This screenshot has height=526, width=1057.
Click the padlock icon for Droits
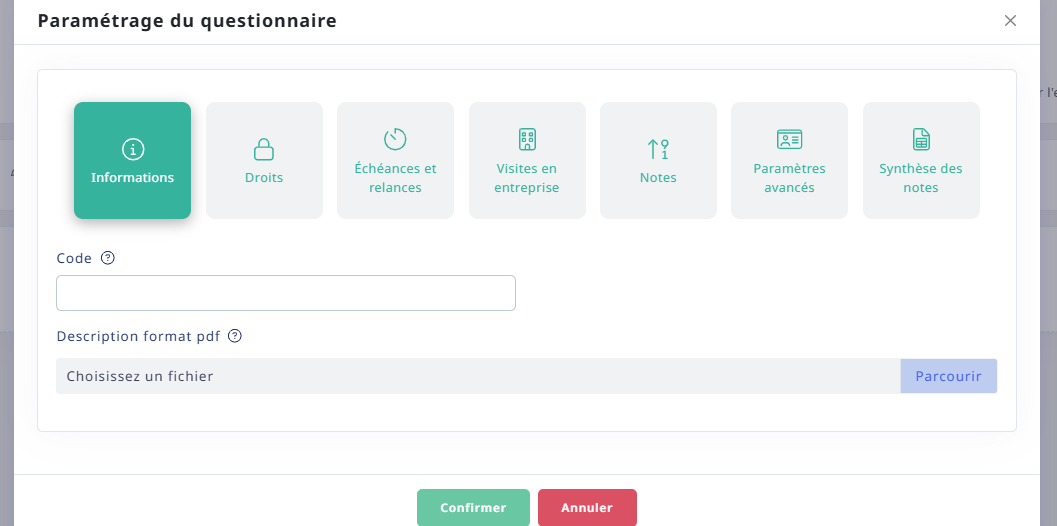264,149
